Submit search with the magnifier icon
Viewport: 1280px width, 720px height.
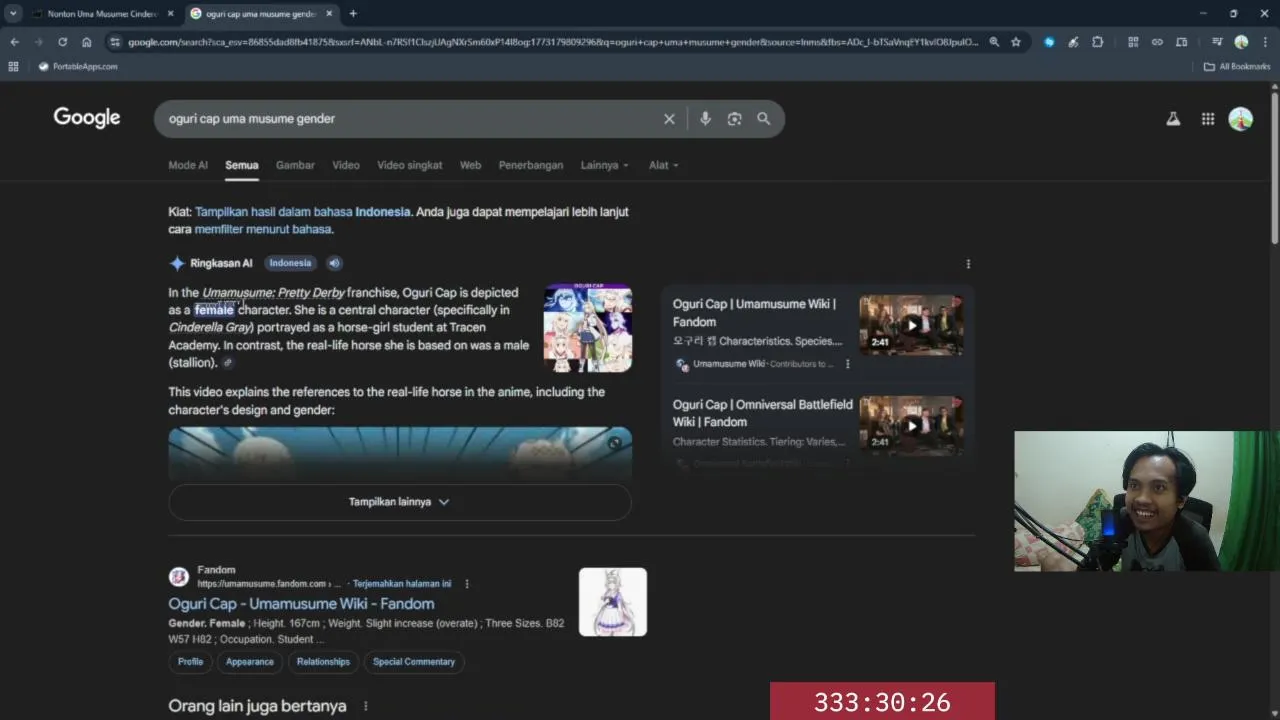[764, 119]
